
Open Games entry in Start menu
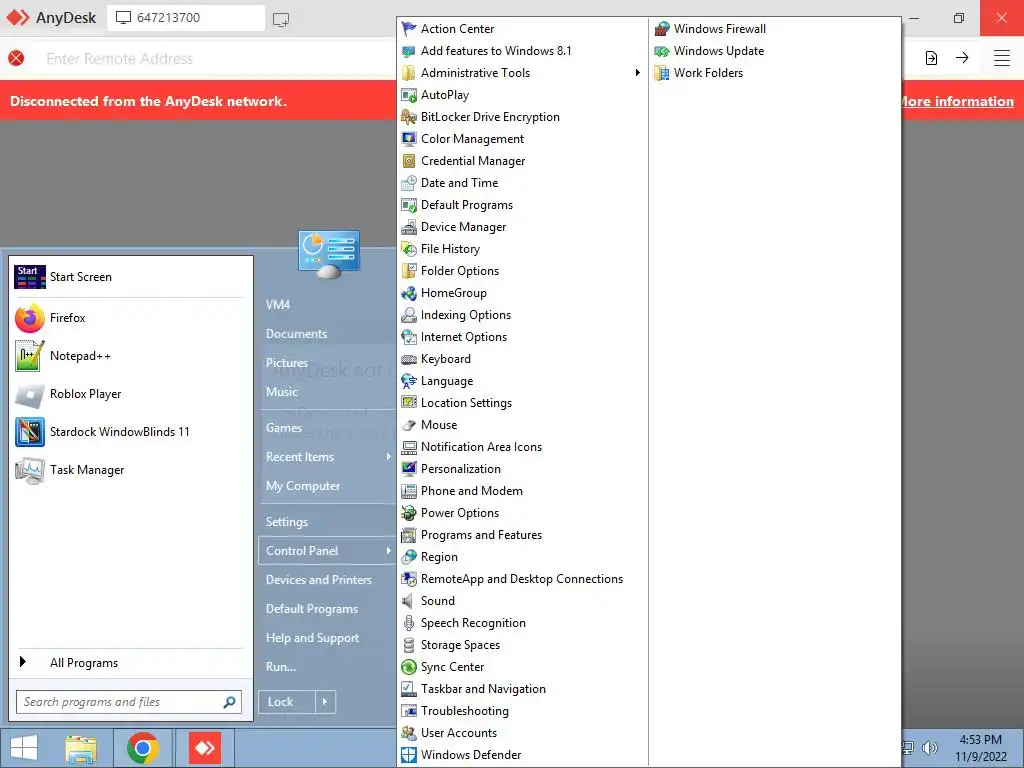pos(284,428)
